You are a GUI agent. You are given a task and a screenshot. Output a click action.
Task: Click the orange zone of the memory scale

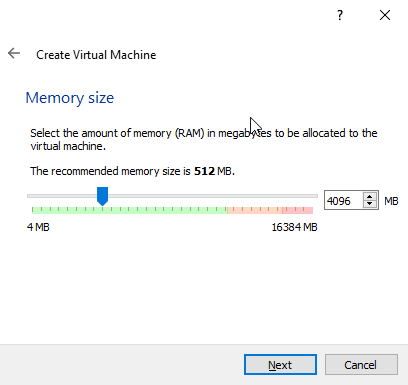click(x=255, y=210)
